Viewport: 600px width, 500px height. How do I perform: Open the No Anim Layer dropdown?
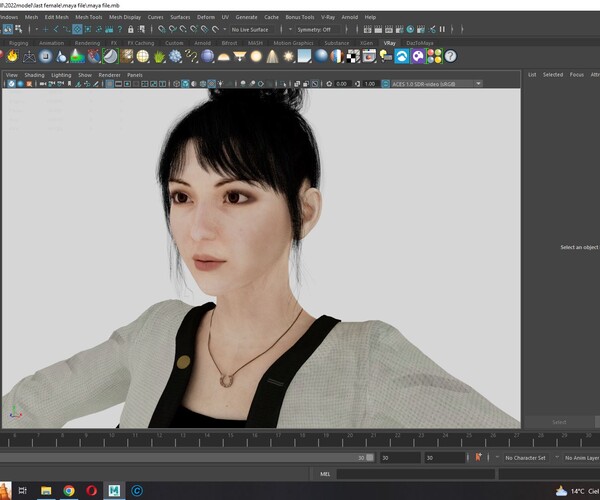point(582,458)
